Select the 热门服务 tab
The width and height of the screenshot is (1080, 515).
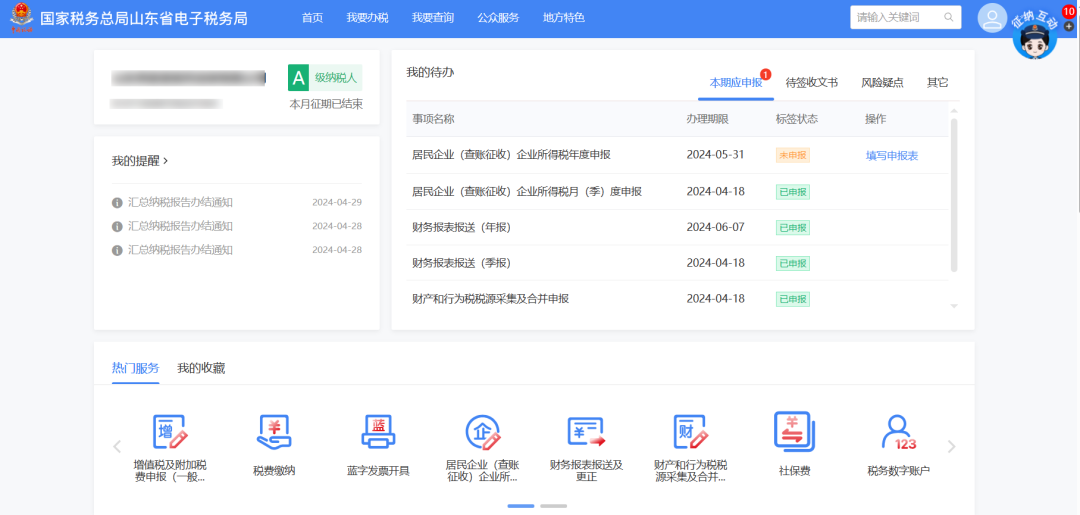coord(136,368)
